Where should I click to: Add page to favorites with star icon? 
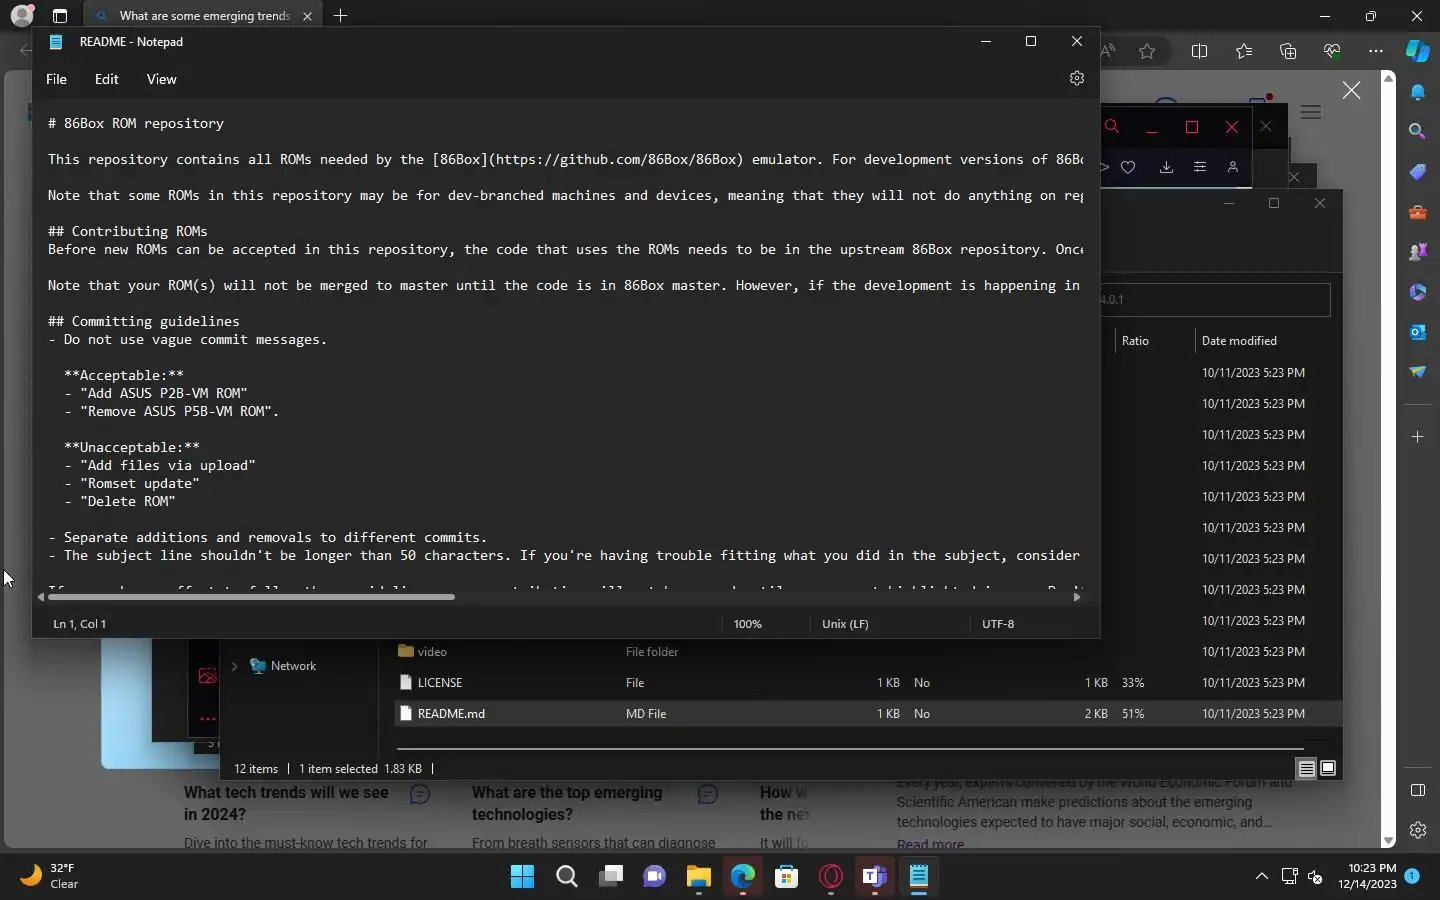click(x=1147, y=51)
